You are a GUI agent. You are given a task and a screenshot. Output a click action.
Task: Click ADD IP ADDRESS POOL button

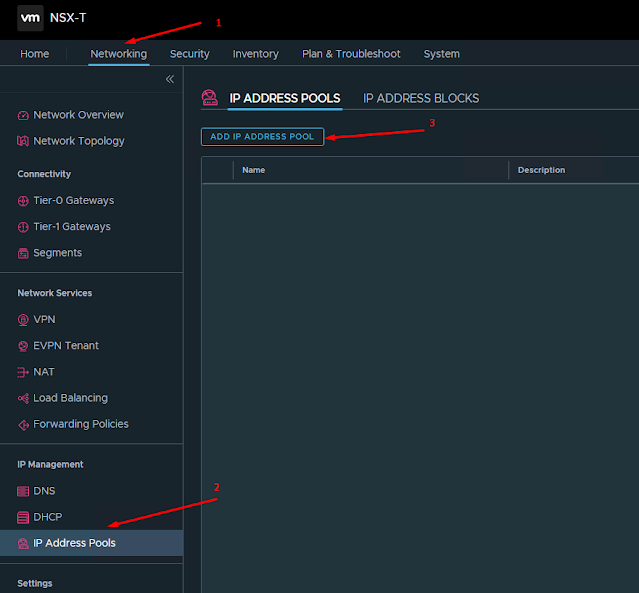262,137
